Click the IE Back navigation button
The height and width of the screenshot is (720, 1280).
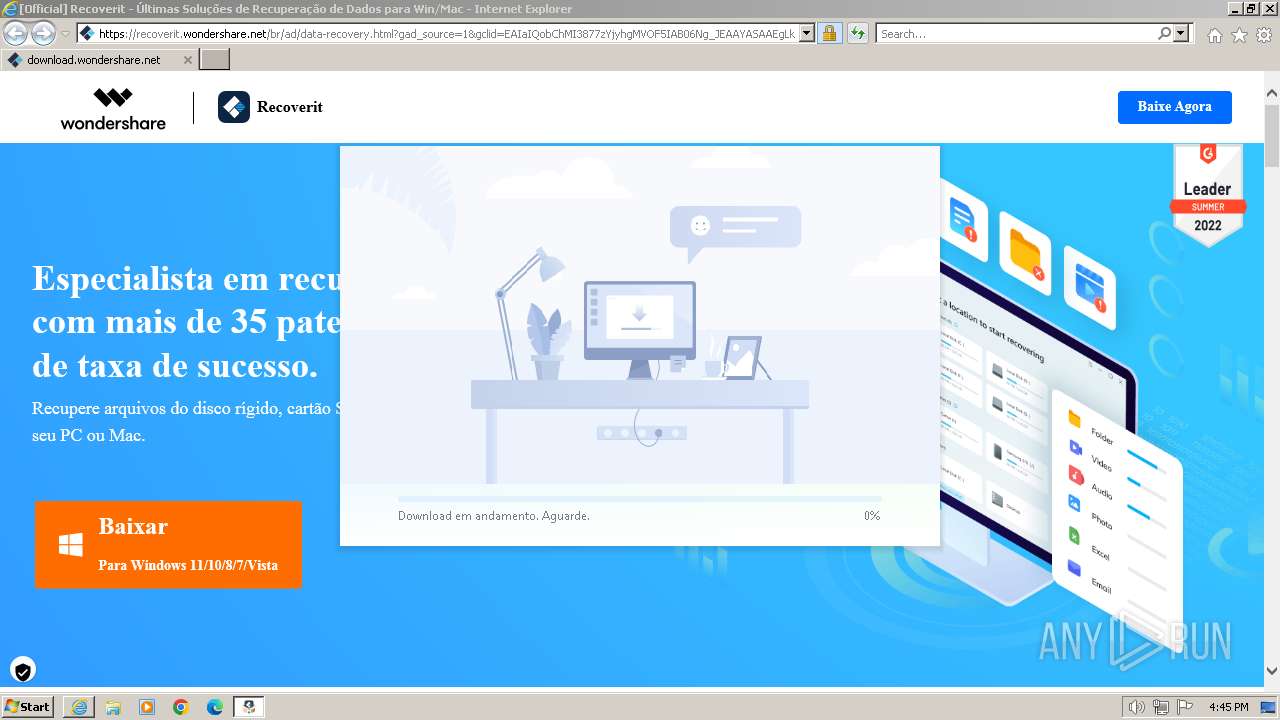[16, 33]
